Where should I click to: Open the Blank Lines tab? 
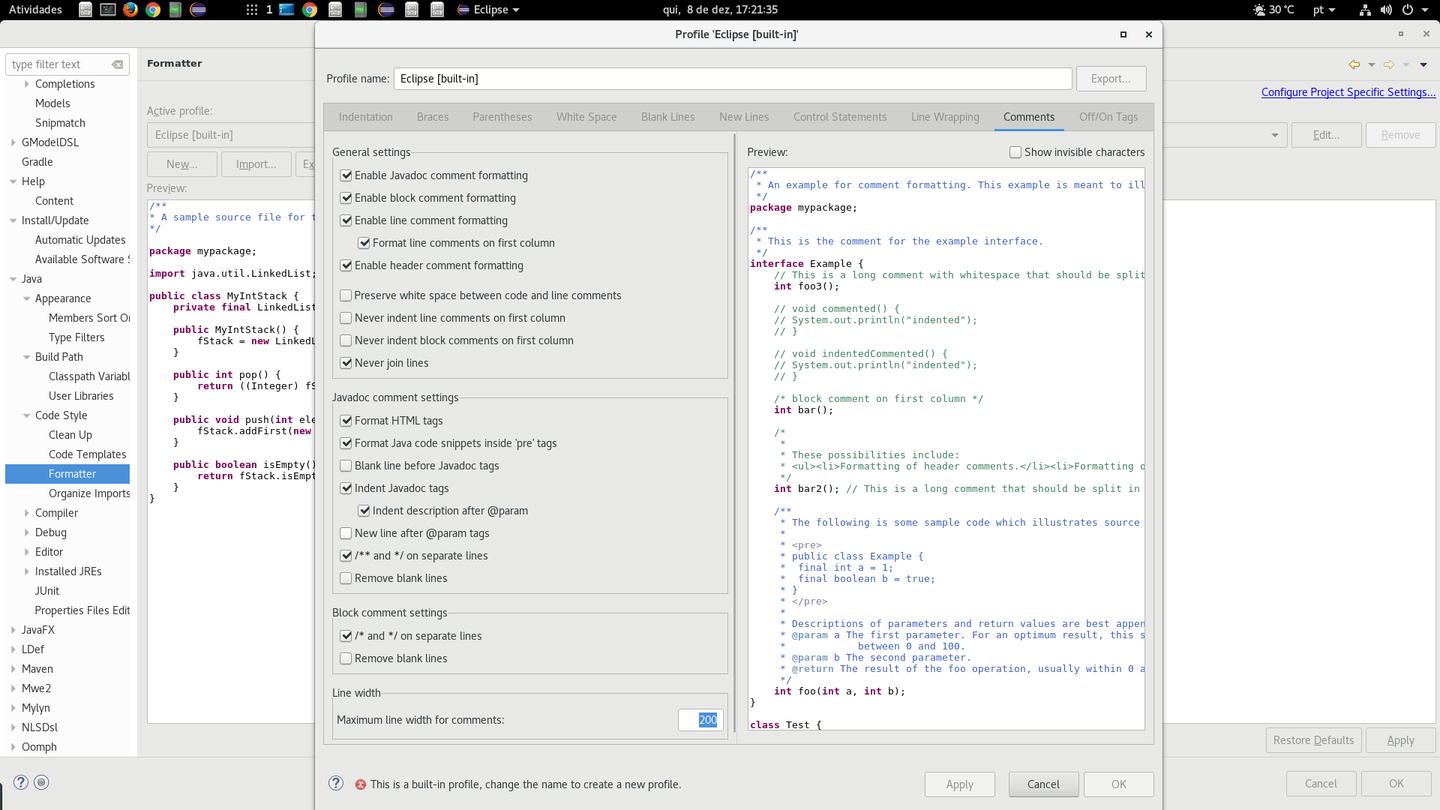pos(668,117)
